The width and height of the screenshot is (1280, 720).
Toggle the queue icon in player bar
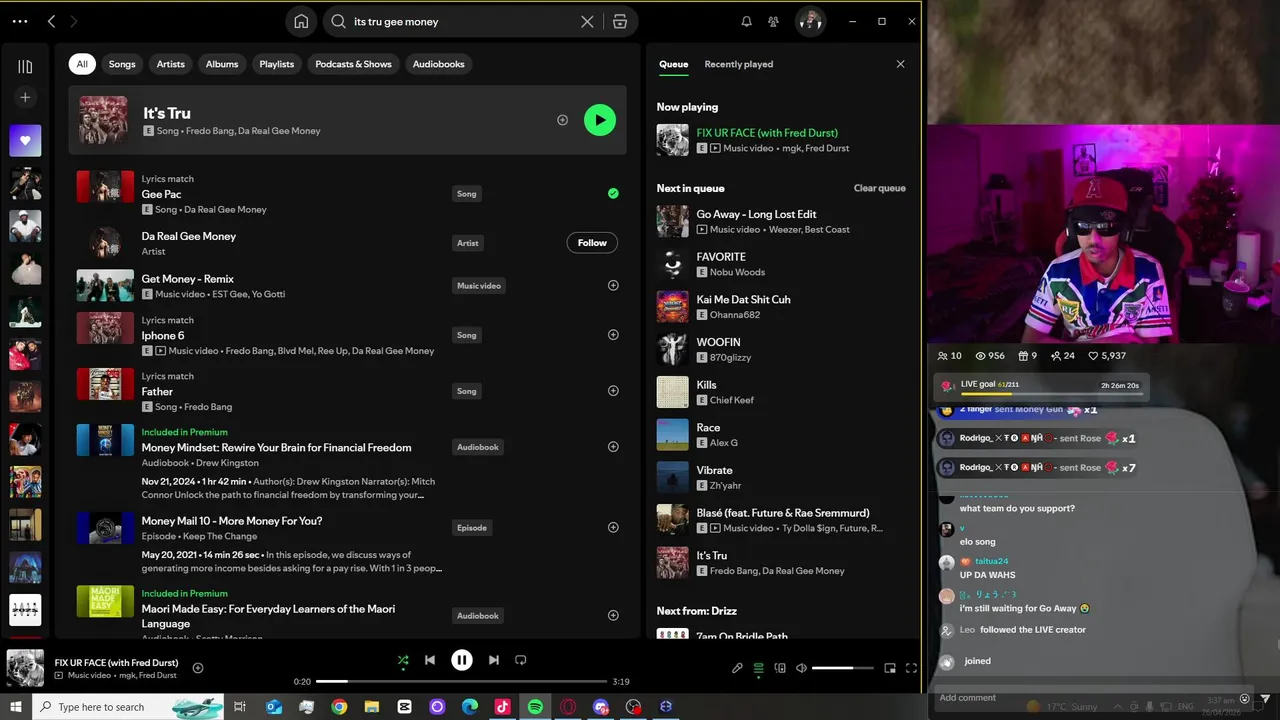tap(759, 668)
